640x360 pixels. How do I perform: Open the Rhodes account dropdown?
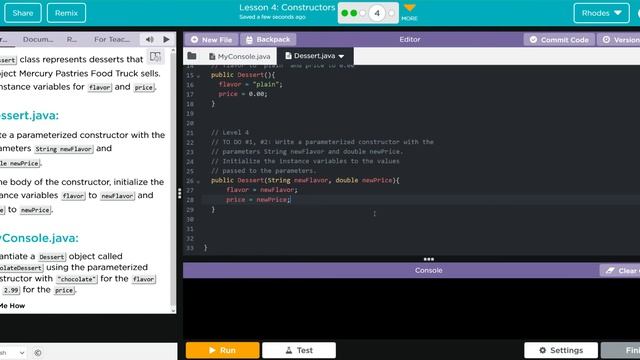point(601,13)
